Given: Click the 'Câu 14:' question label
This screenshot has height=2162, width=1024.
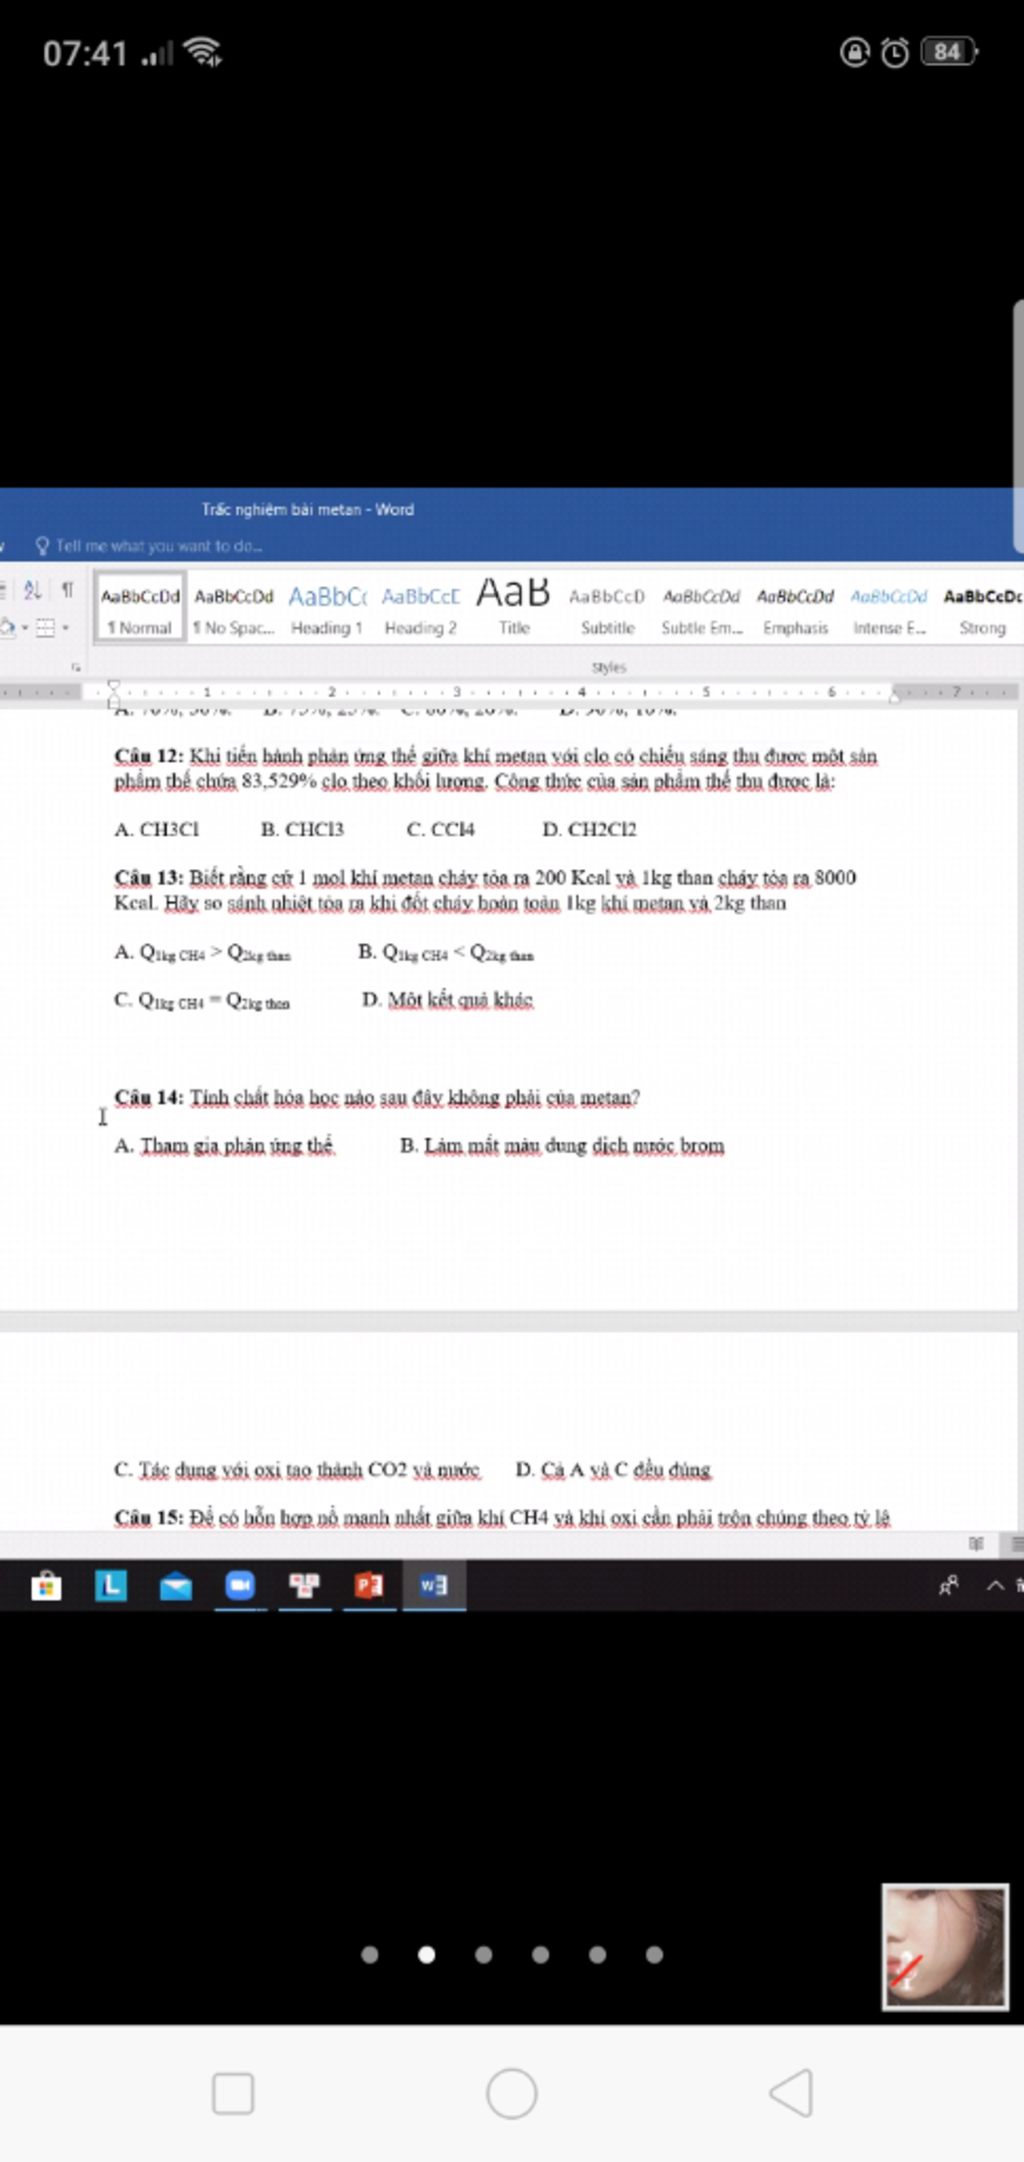Looking at the screenshot, I should 149,1097.
